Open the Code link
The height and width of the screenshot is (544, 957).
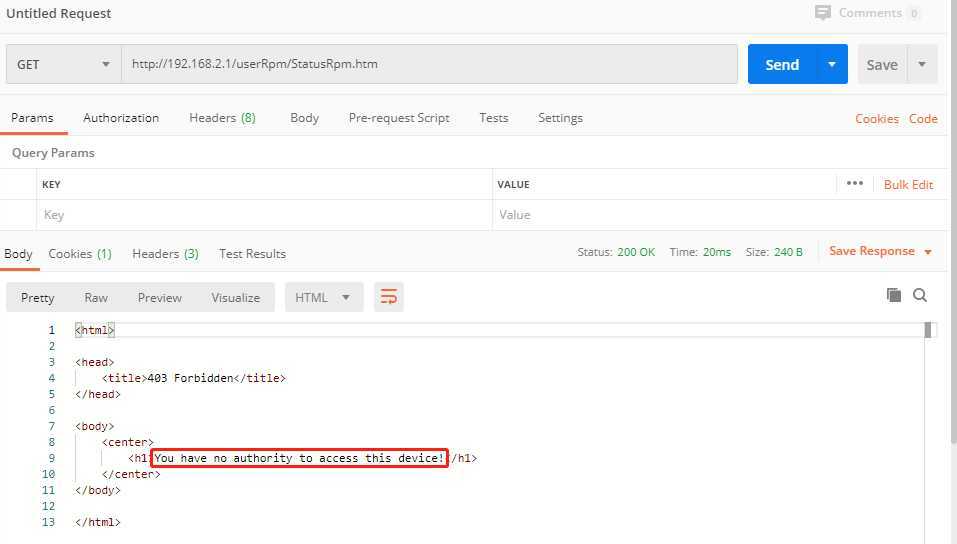coord(923,118)
